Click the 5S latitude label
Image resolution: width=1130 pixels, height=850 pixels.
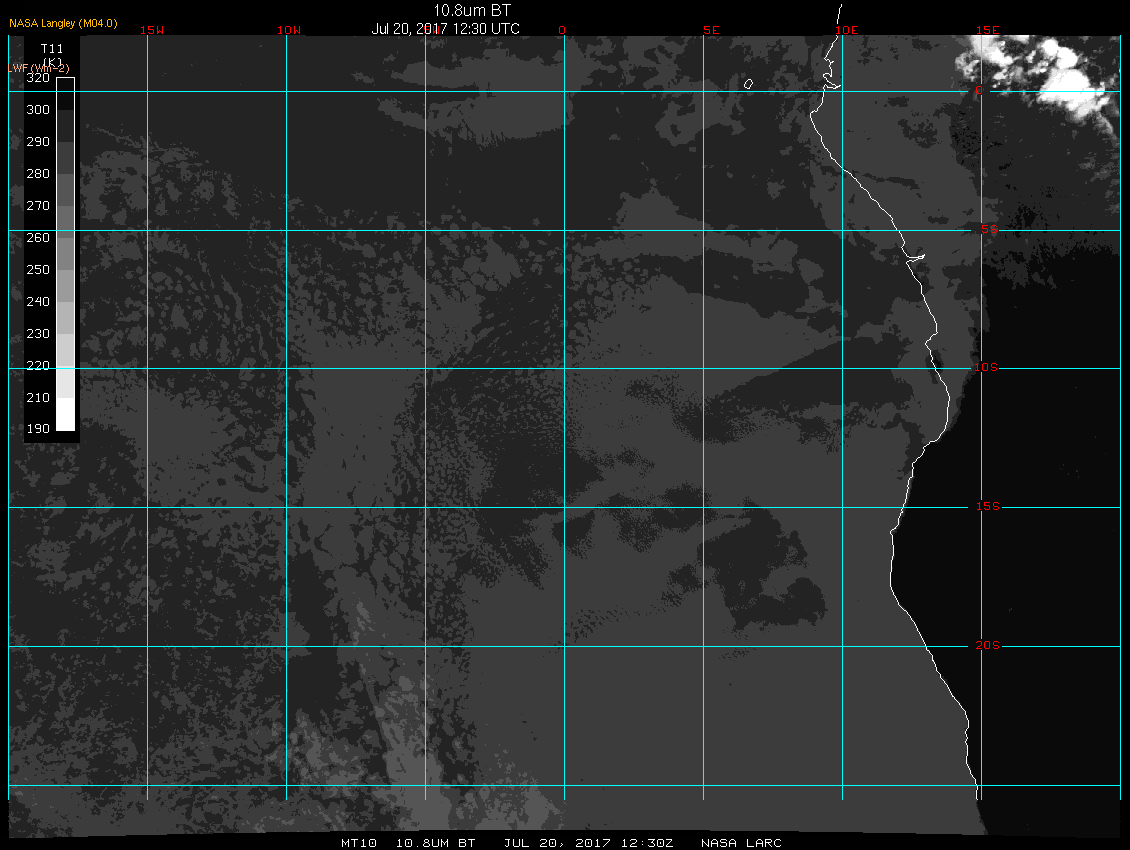[x=989, y=229]
